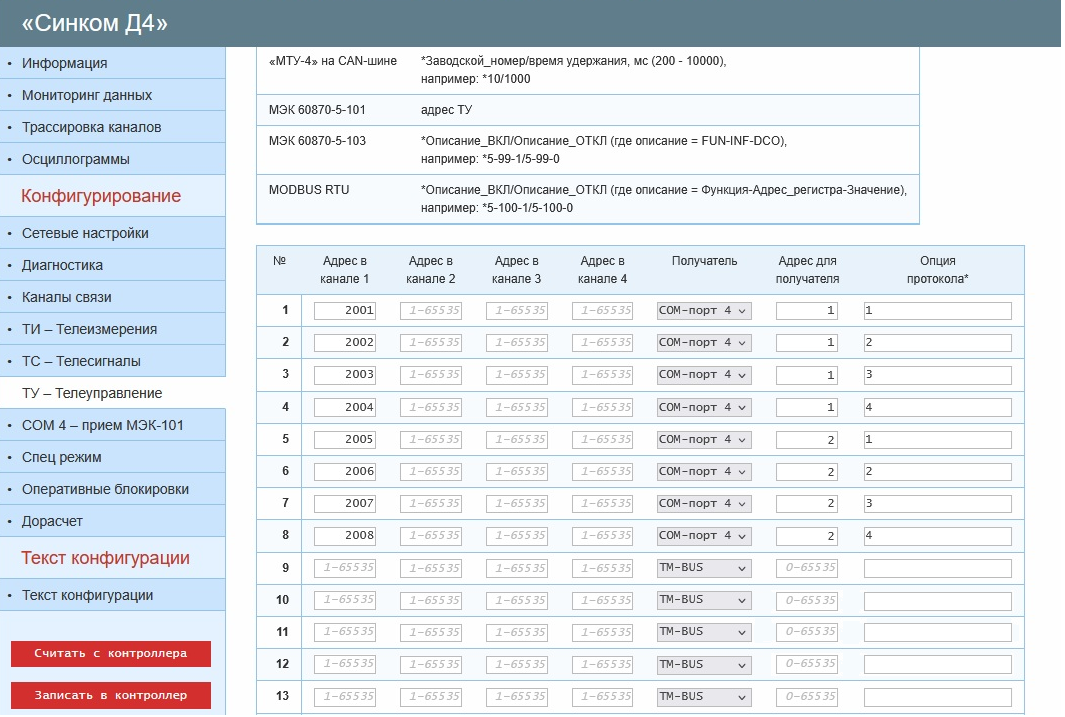Open Оперативные блокировки section
The height and width of the screenshot is (717, 1065).
point(105,489)
